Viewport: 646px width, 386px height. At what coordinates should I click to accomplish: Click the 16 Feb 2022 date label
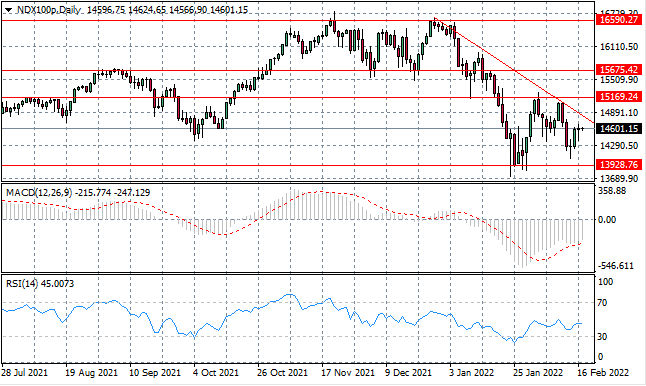603,372
